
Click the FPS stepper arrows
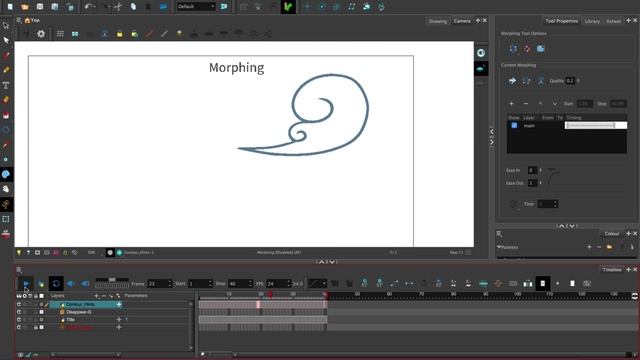click(288, 283)
